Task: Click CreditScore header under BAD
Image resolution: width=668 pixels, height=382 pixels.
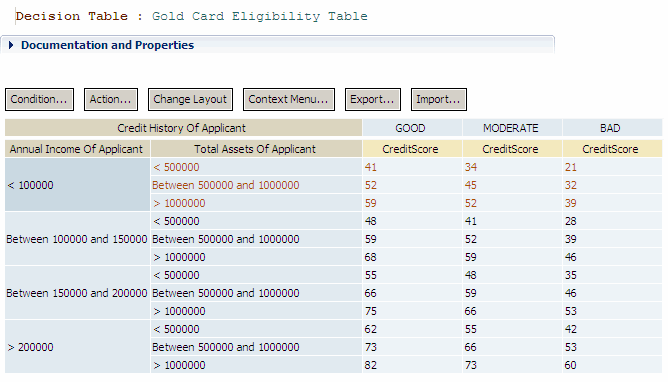Action: [x=612, y=149]
